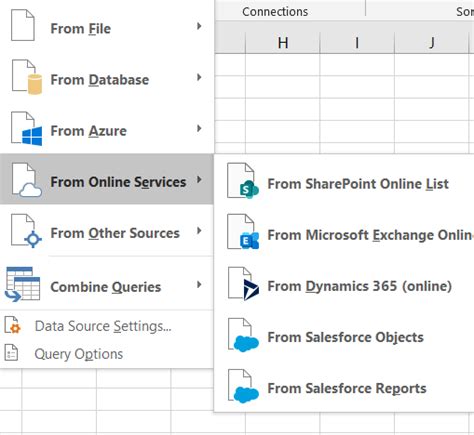
Task: Click the Combine Queries tables icon
Action: [22, 284]
